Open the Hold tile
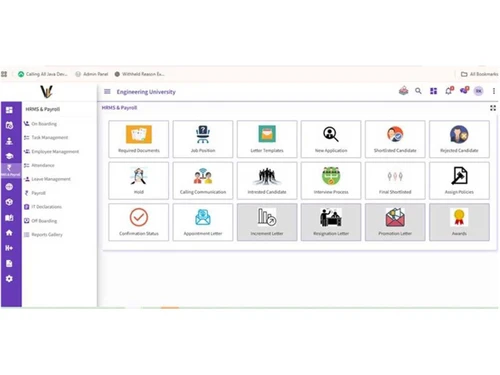Viewport: 500px width, 375px height. tap(139, 181)
